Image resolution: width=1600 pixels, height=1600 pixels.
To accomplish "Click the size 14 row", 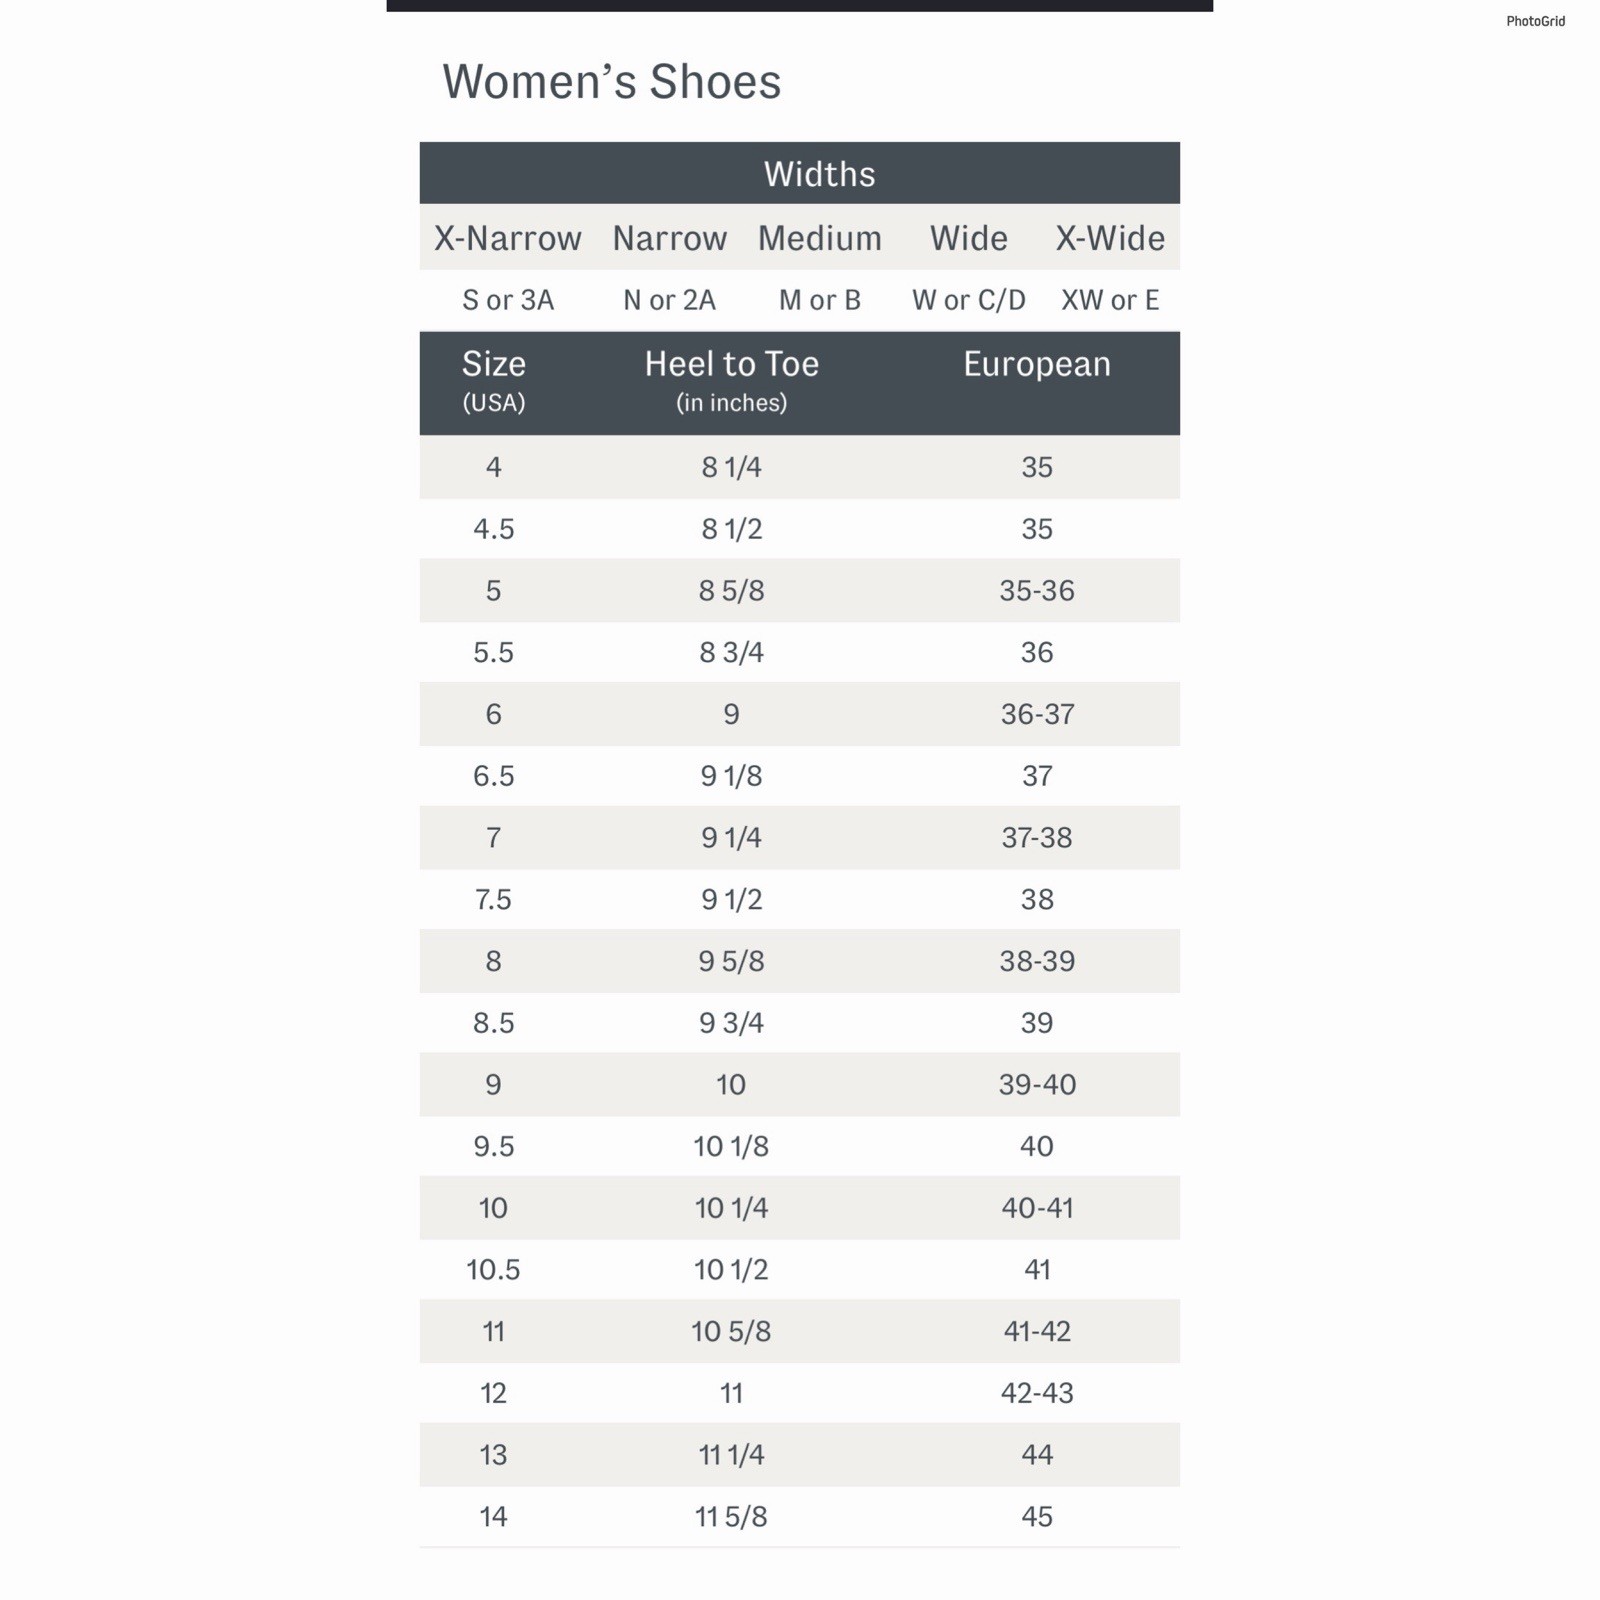I will [799, 1517].
